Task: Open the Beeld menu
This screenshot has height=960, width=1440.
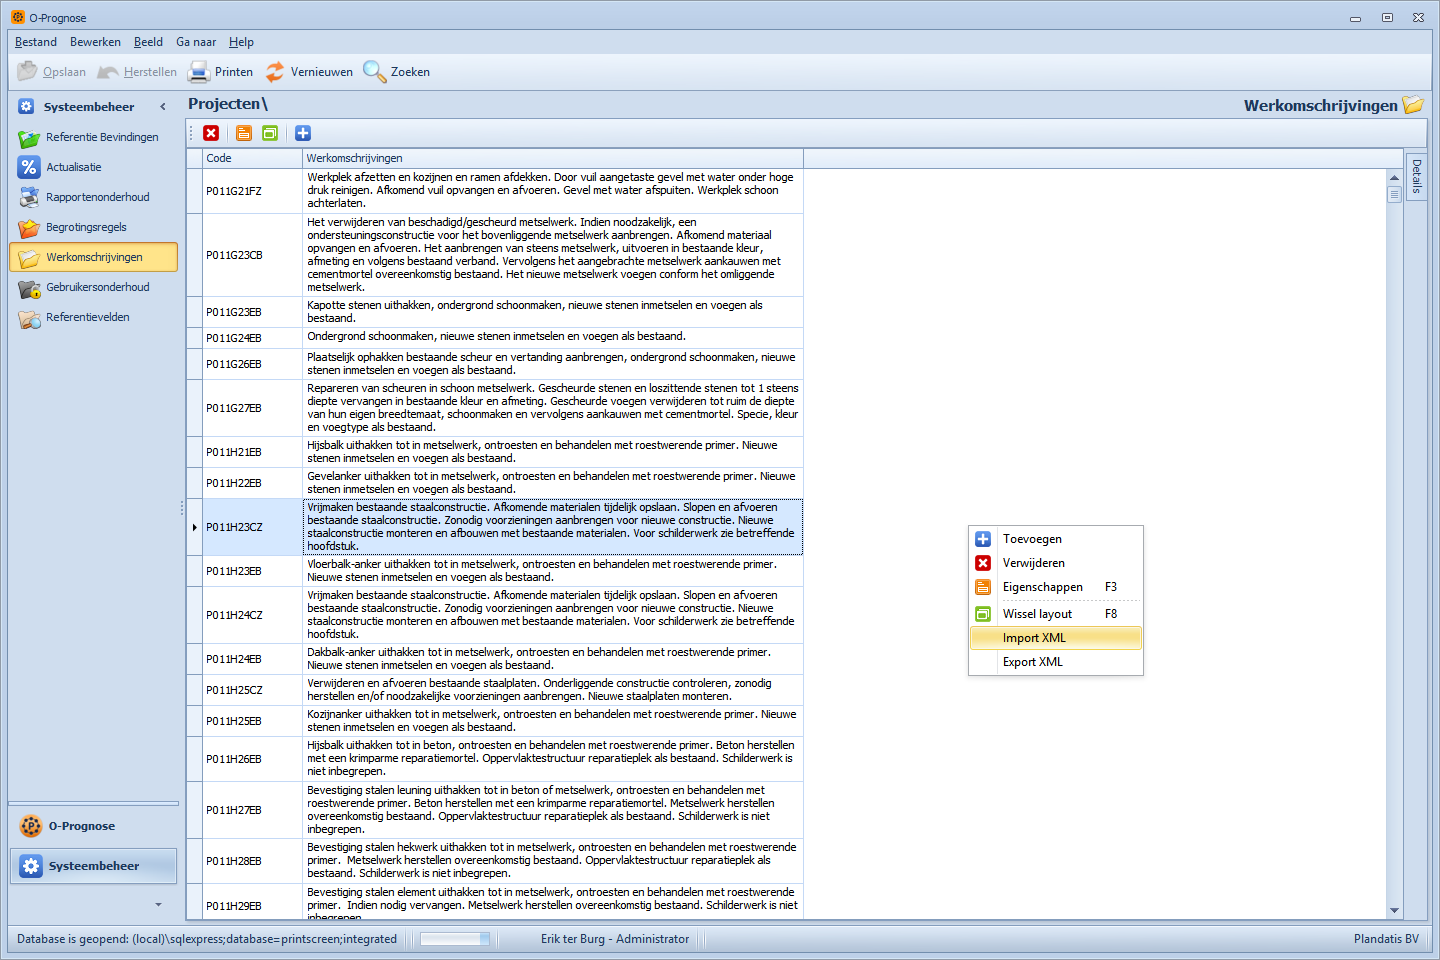Action: pos(148,42)
